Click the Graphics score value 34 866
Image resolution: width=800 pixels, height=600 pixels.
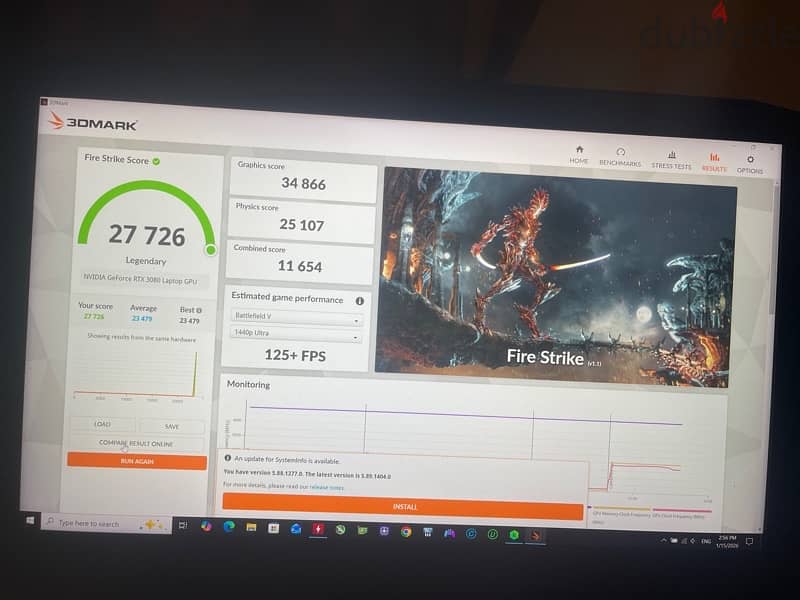point(304,184)
